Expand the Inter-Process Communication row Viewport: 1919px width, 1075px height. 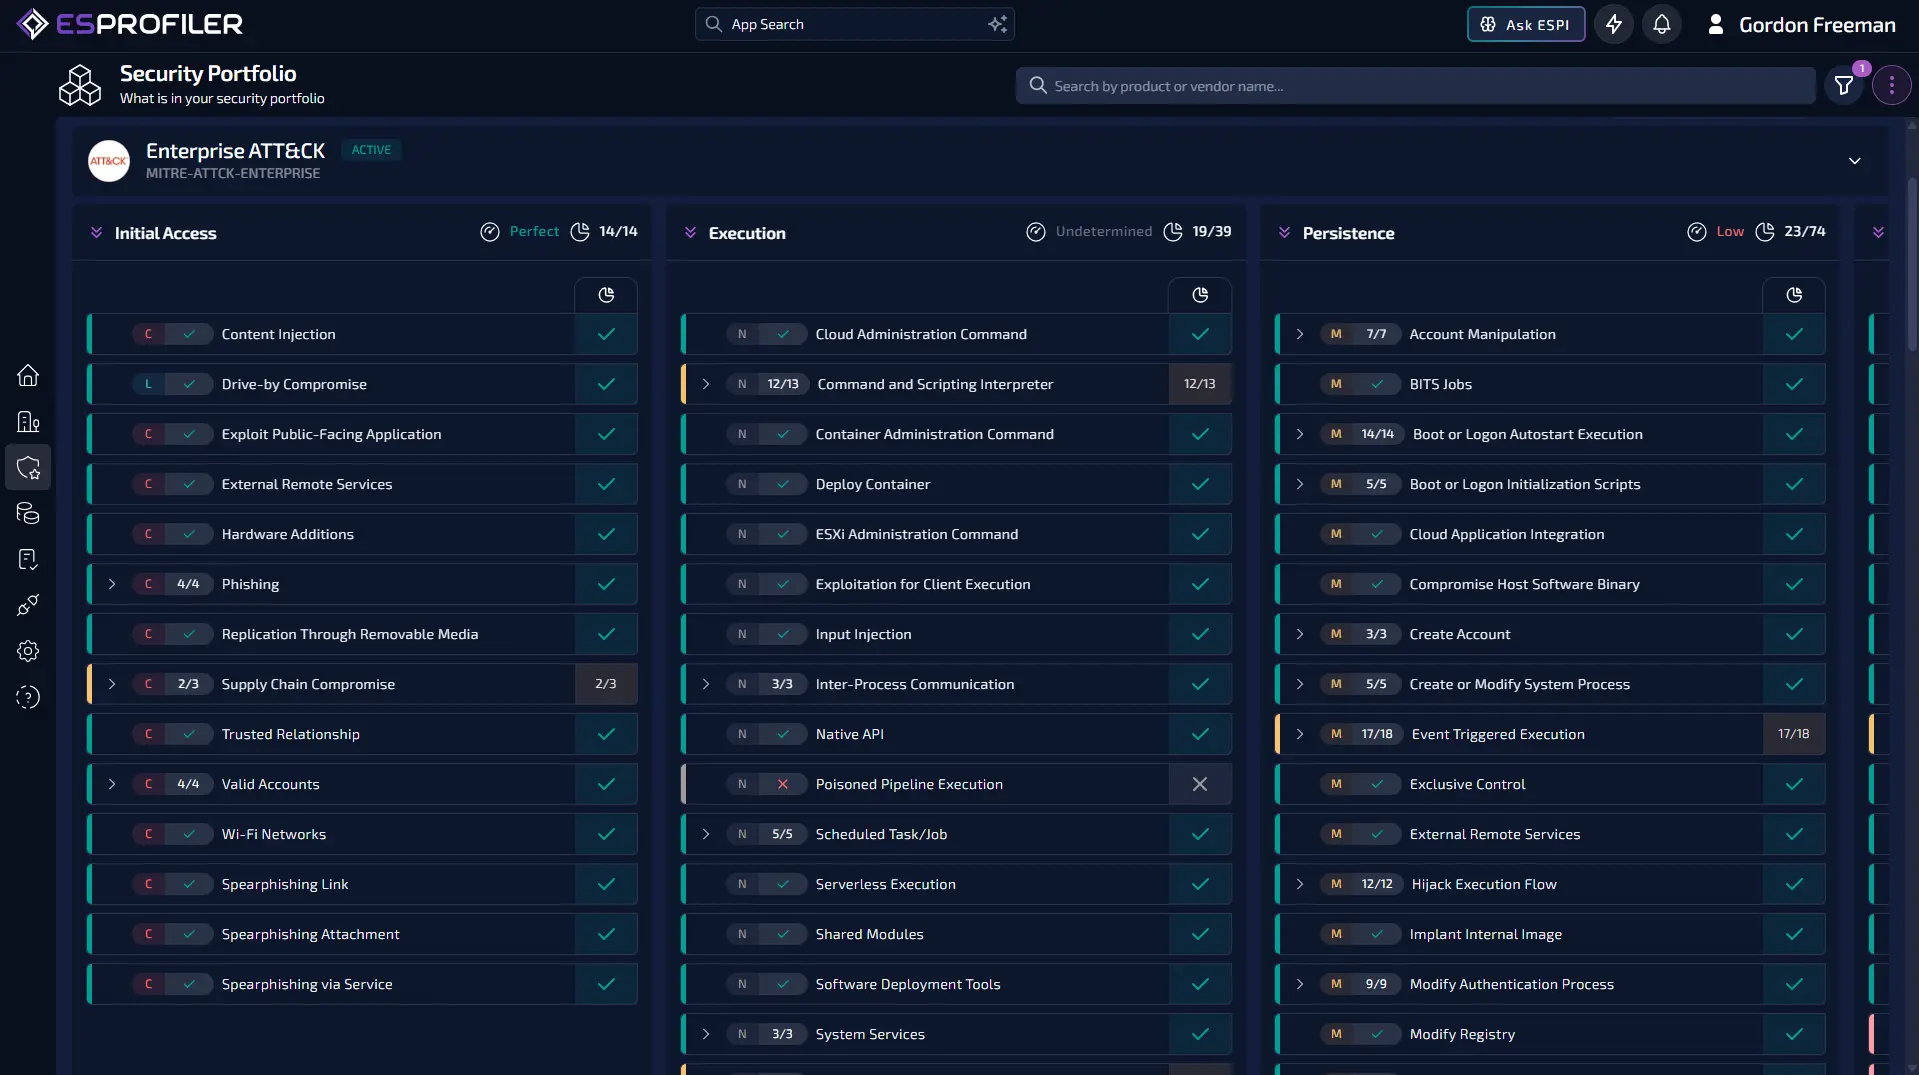[x=706, y=684]
